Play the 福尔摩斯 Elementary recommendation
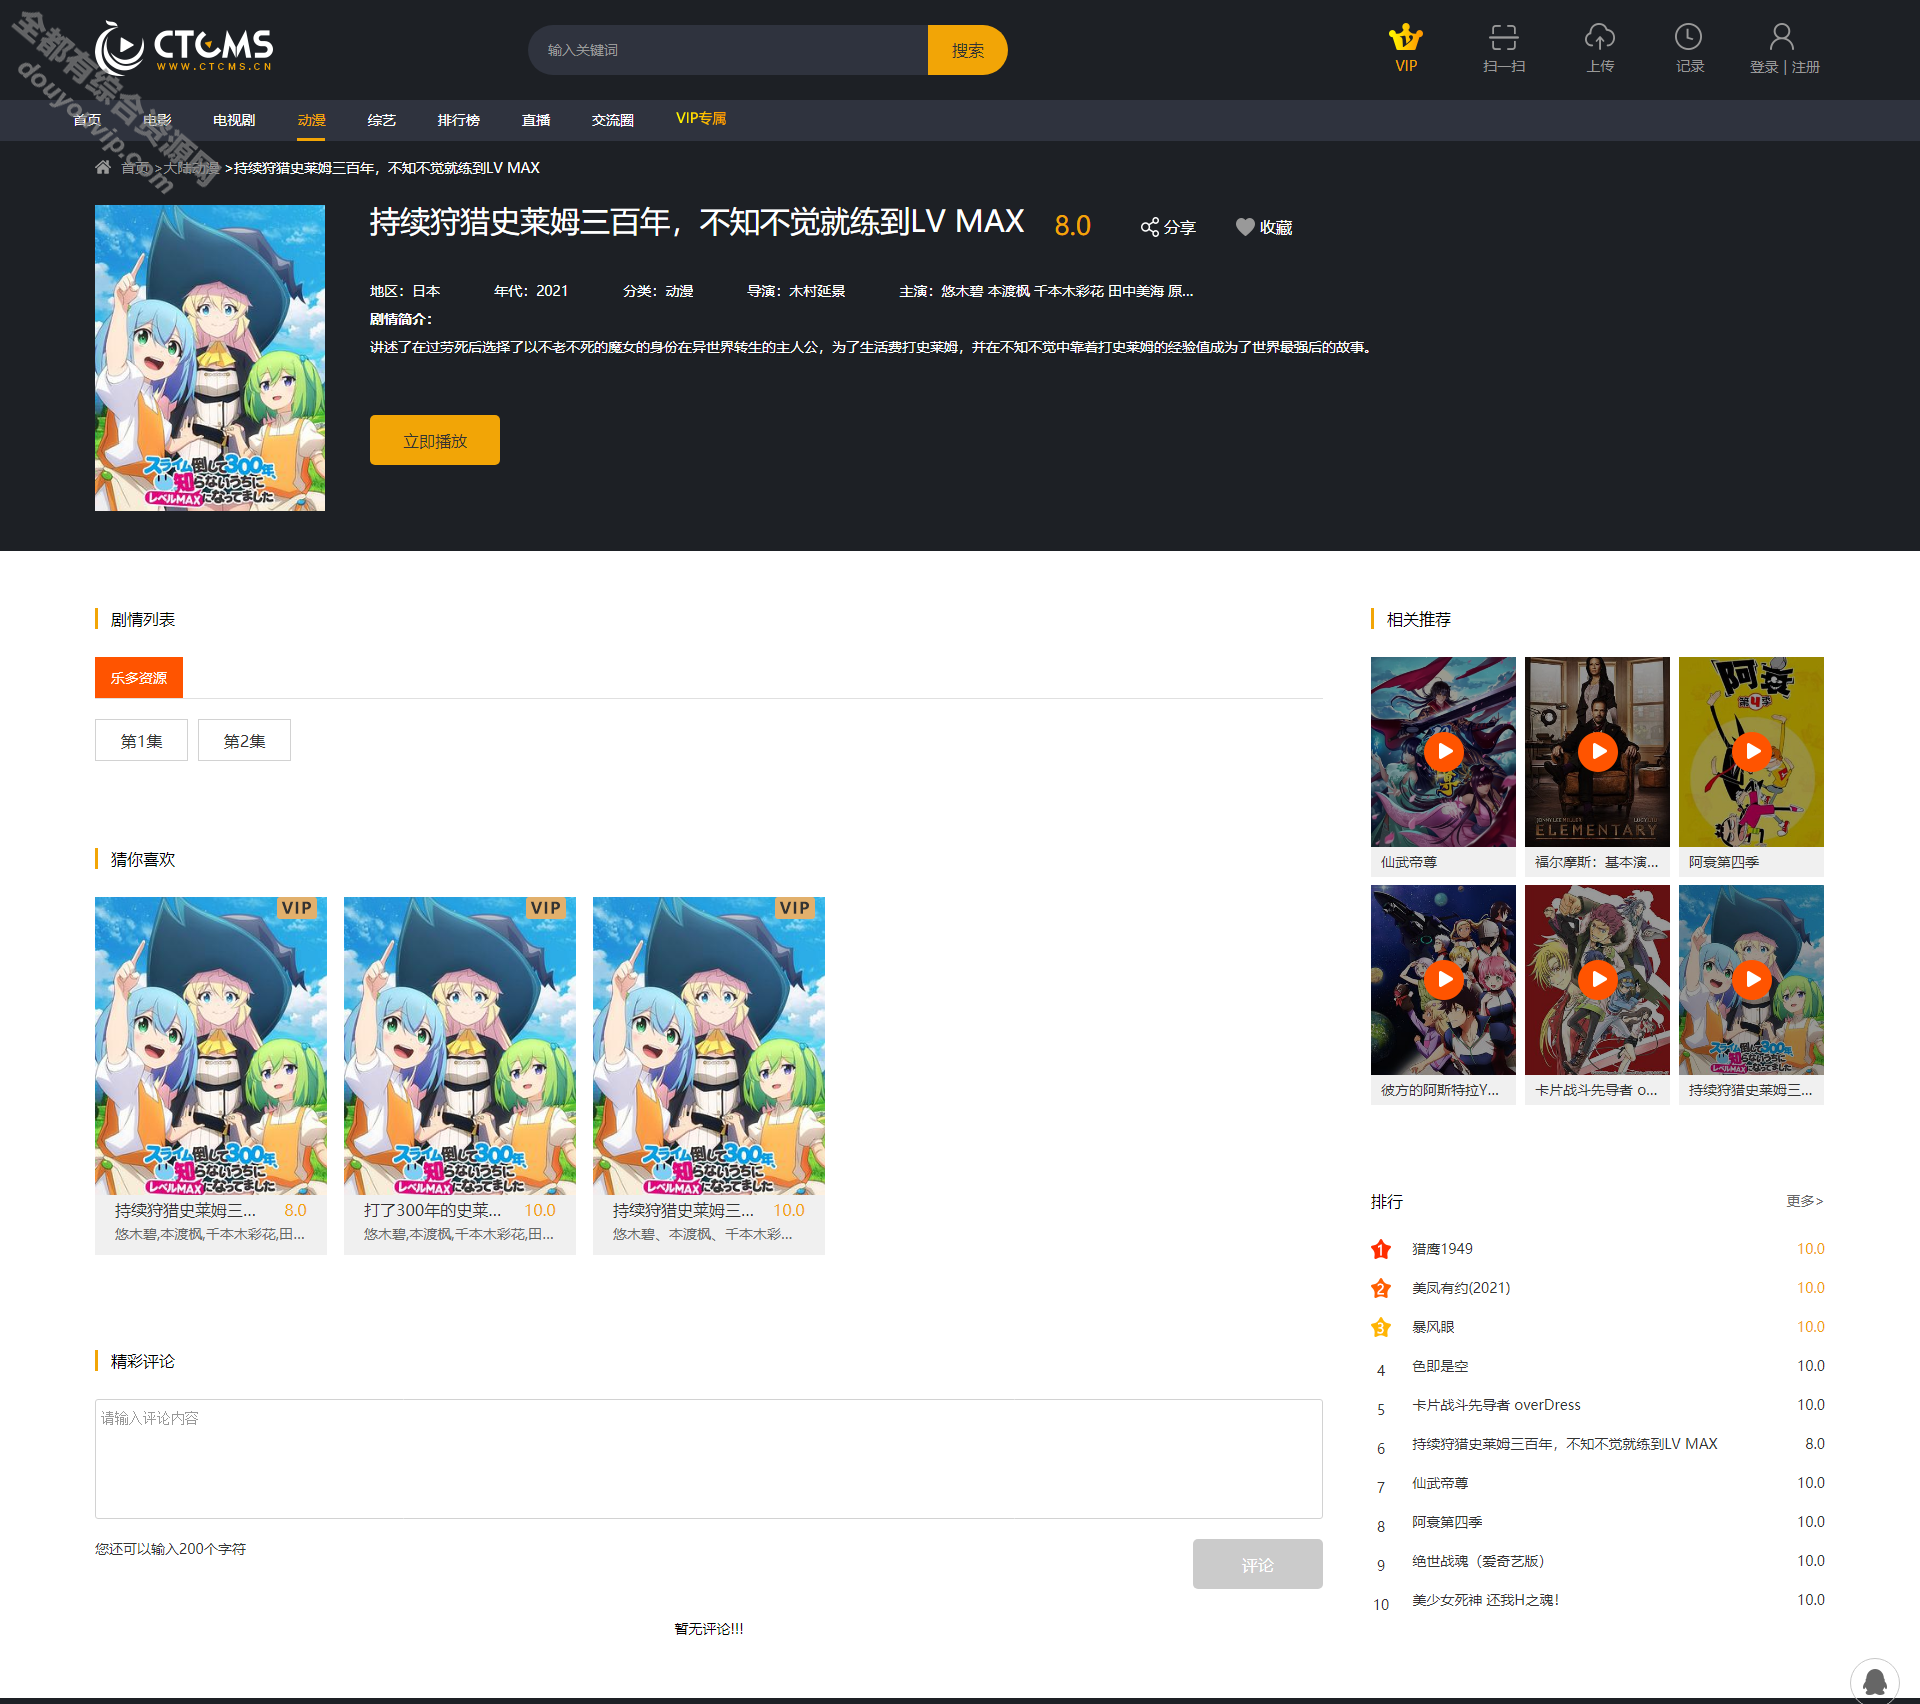The height and width of the screenshot is (1704, 1920). tap(1597, 751)
